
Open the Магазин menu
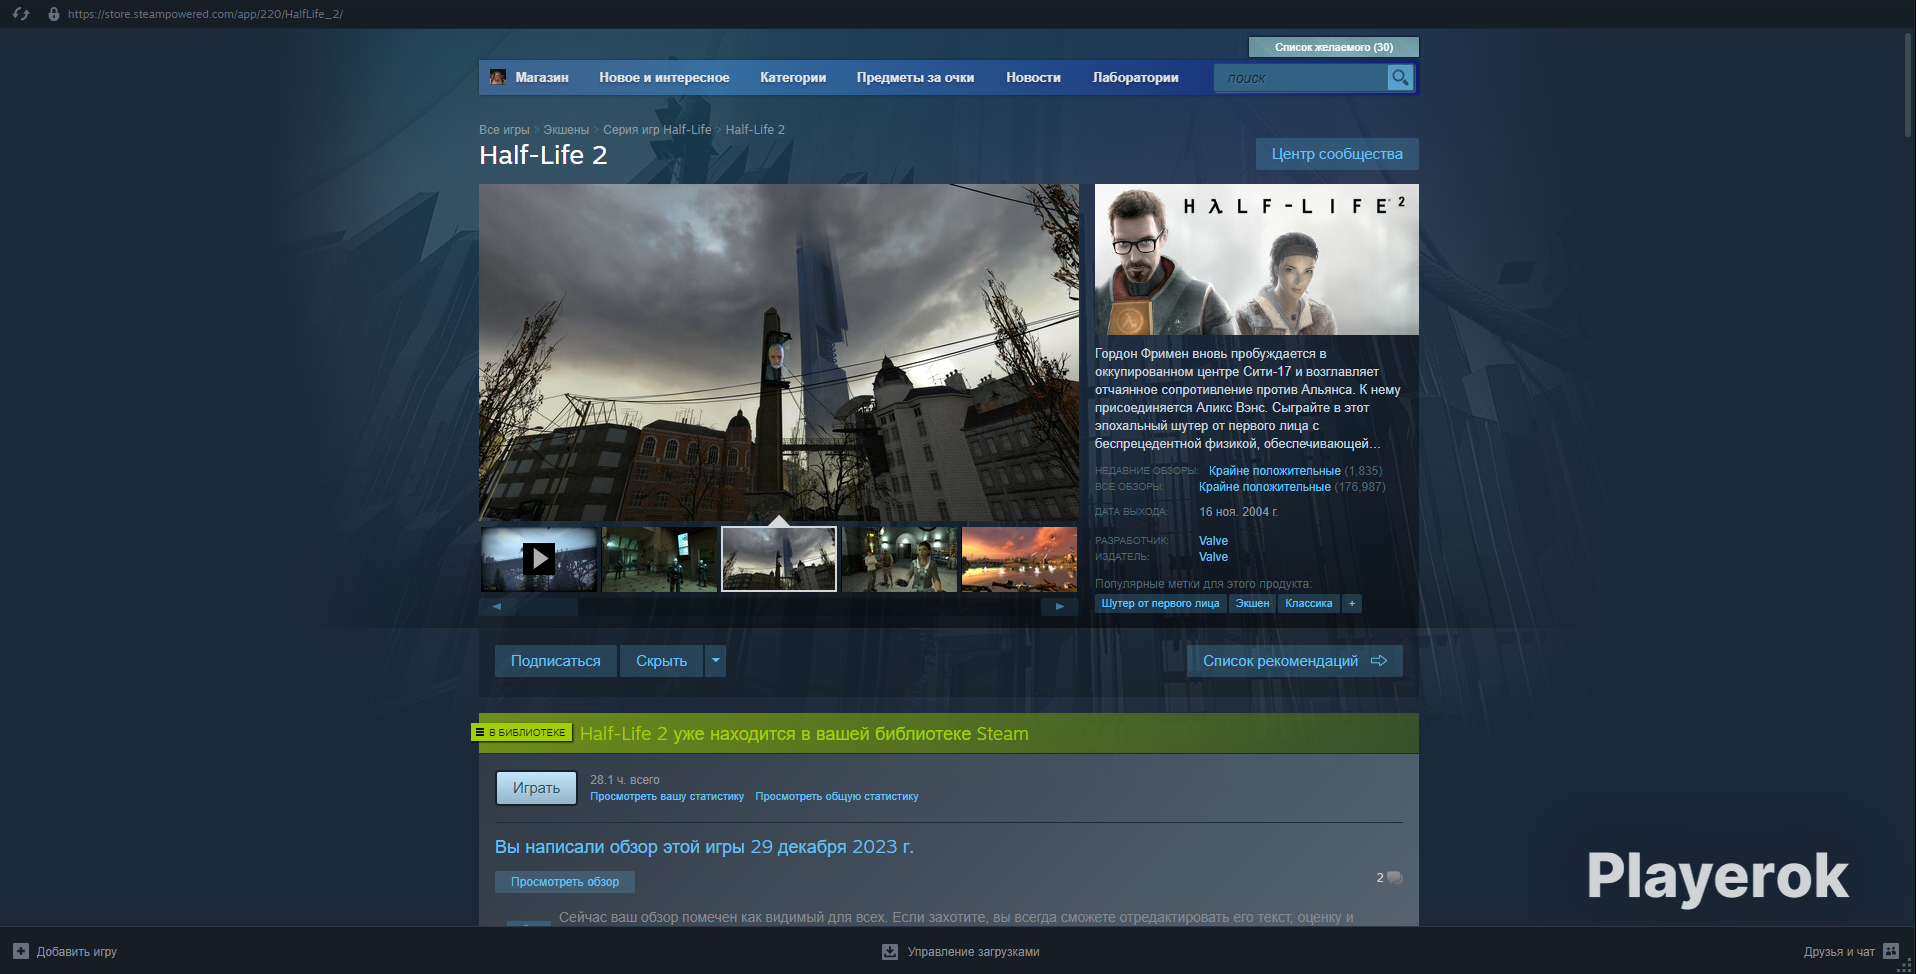tap(542, 77)
